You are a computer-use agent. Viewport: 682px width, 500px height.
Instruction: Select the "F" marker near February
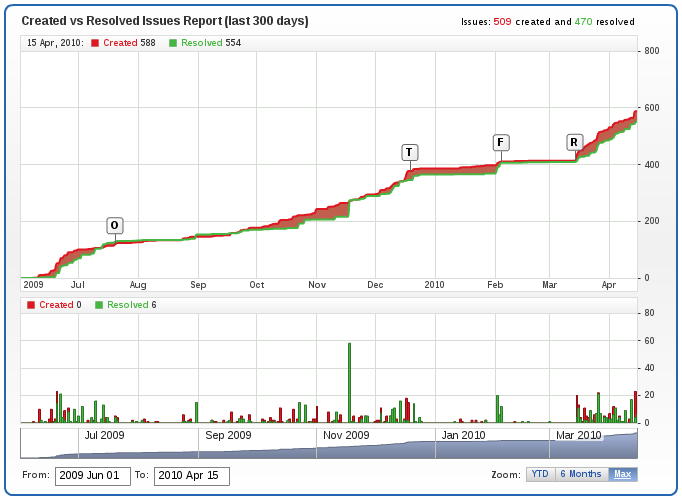[500, 142]
